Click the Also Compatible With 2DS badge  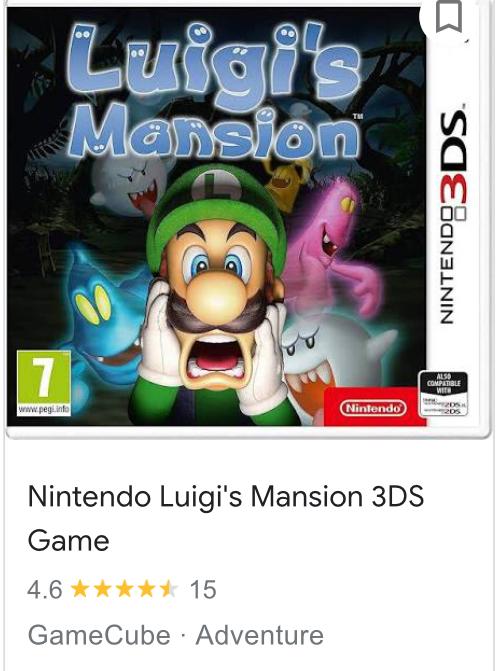point(443,394)
